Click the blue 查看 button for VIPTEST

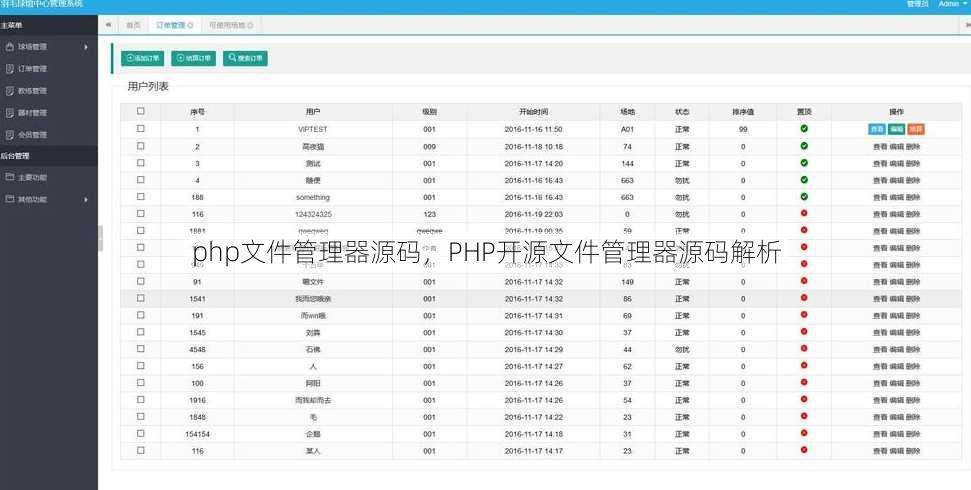877,129
